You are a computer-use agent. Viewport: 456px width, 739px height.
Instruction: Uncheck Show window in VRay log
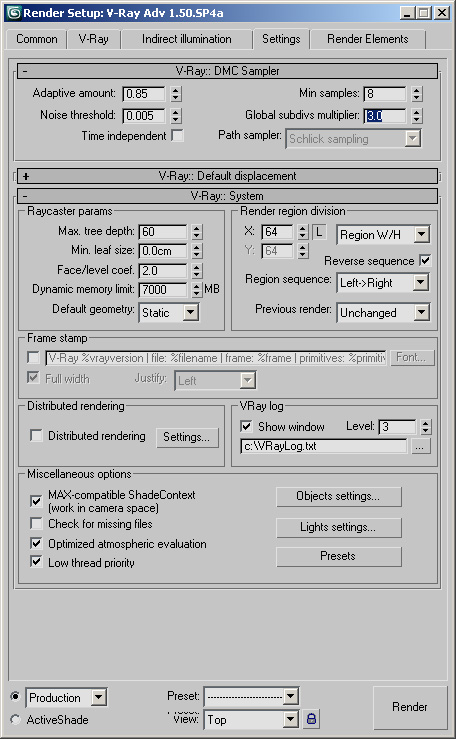pos(246,427)
